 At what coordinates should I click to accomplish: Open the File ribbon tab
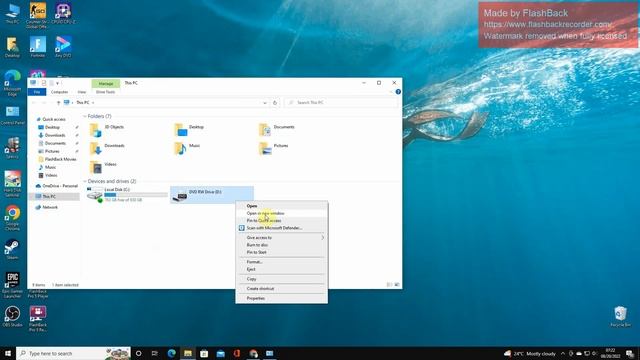click(x=37, y=92)
